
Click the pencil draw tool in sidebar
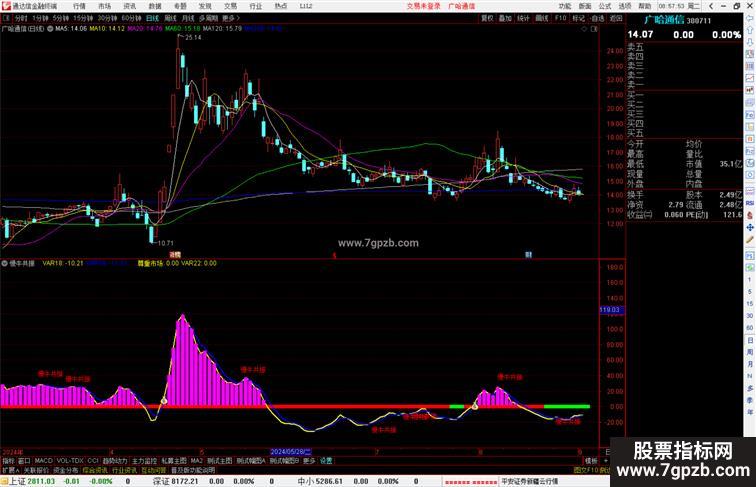(750, 240)
